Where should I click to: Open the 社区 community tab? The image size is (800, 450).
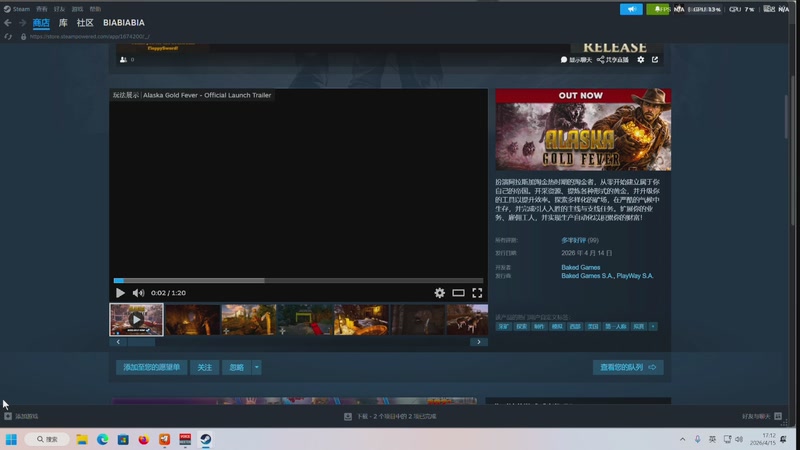coord(85,23)
